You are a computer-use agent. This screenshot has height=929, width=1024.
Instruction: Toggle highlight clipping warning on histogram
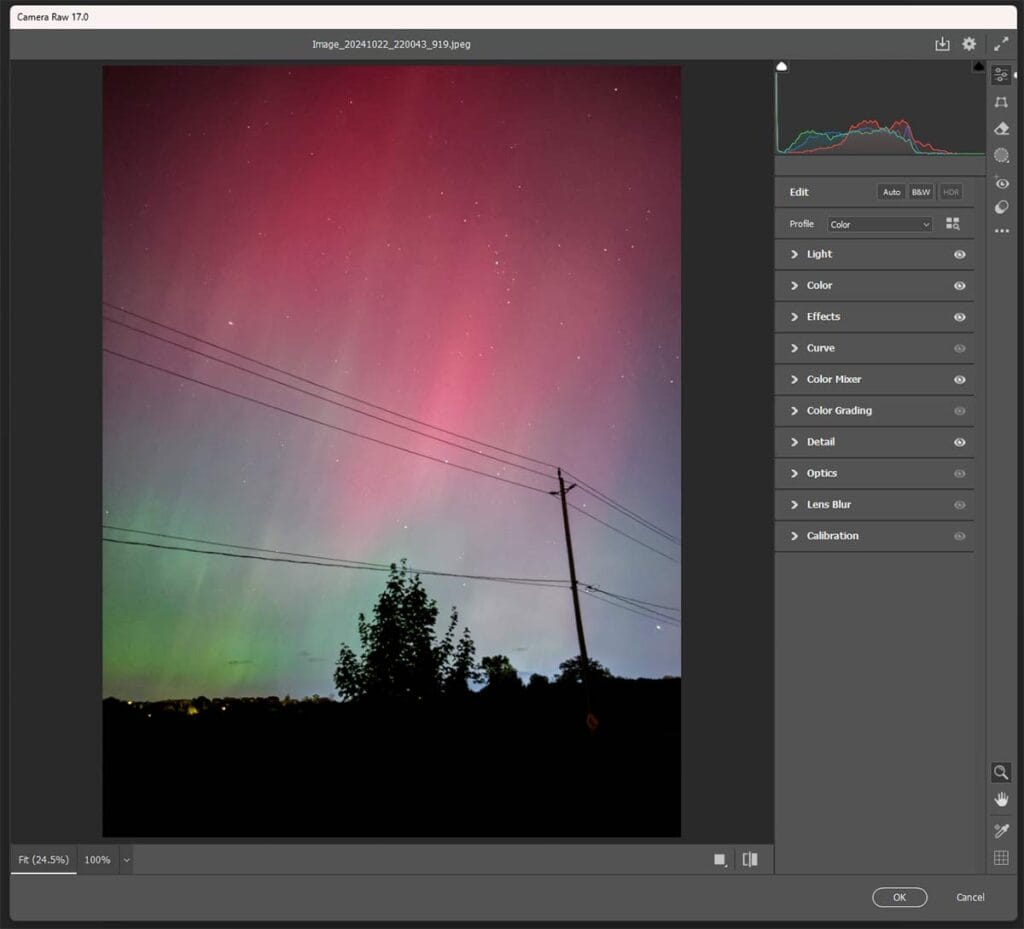click(977, 66)
